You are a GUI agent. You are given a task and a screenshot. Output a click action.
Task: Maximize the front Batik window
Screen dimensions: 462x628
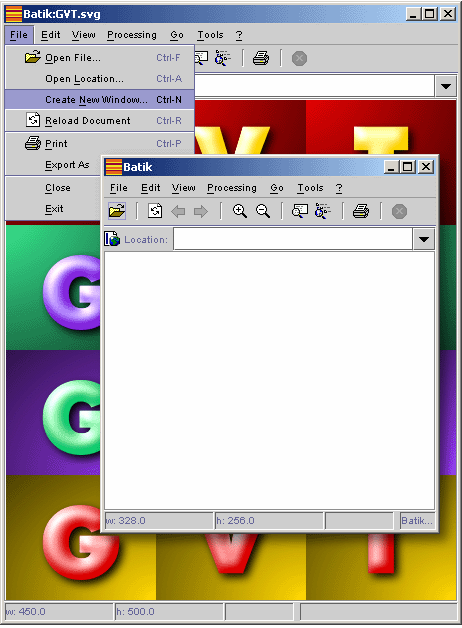pyautogui.click(x=408, y=167)
